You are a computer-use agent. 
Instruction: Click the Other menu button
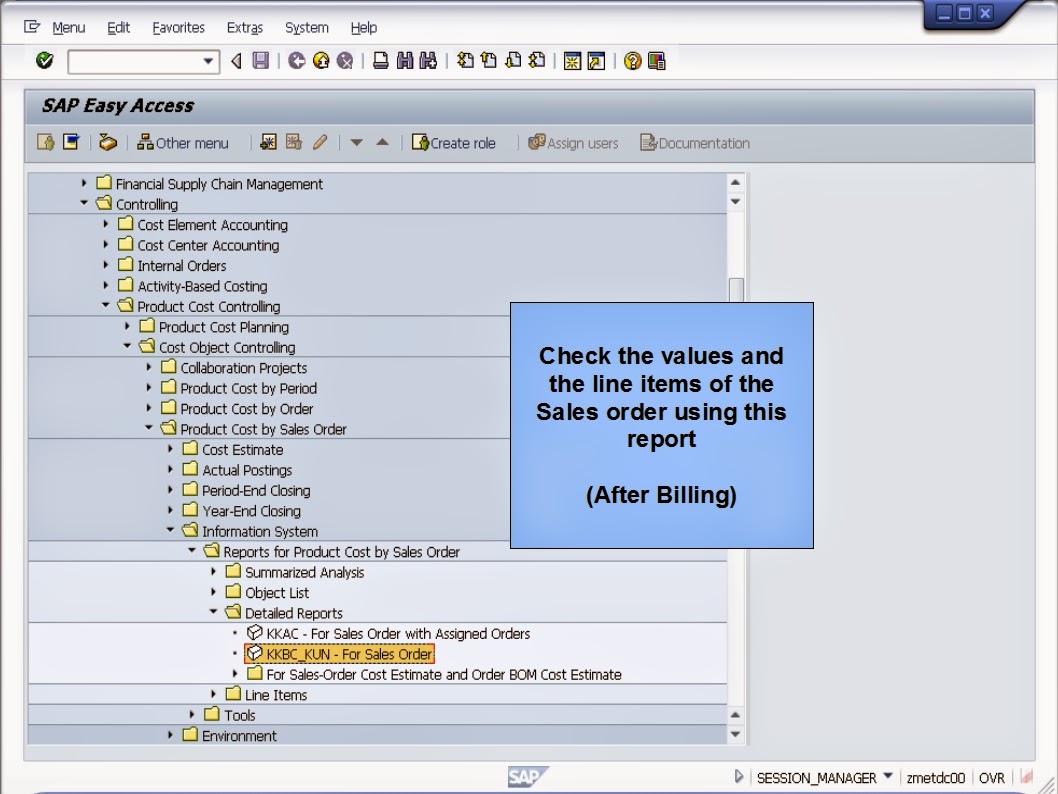point(183,142)
